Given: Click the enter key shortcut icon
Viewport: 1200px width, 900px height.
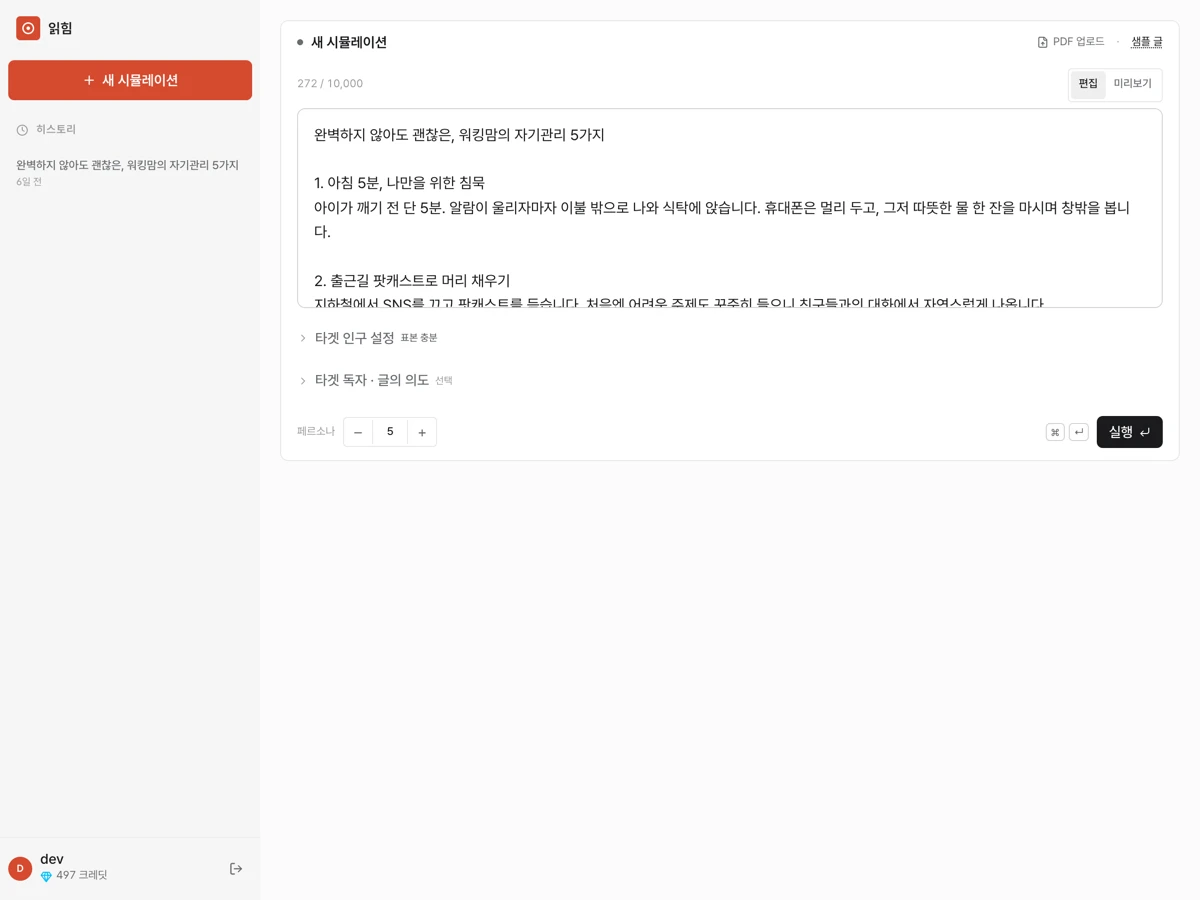Looking at the screenshot, I should point(1078,432).
